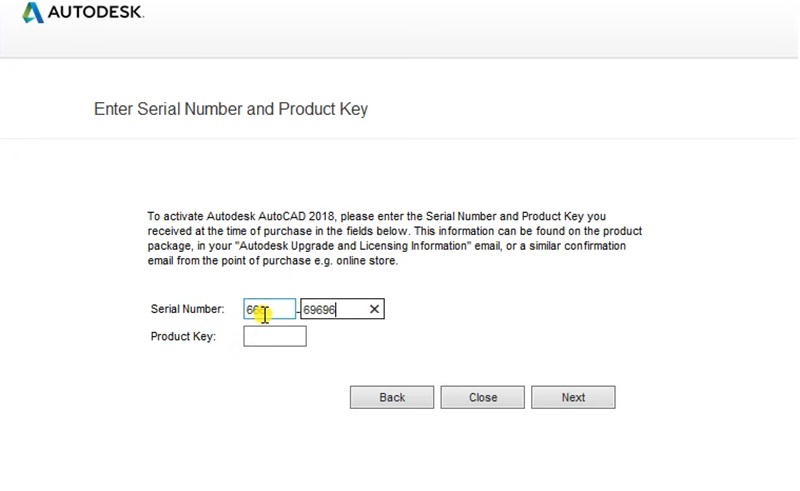
Task: Click the Product Key input field
Action: (274, 336)
